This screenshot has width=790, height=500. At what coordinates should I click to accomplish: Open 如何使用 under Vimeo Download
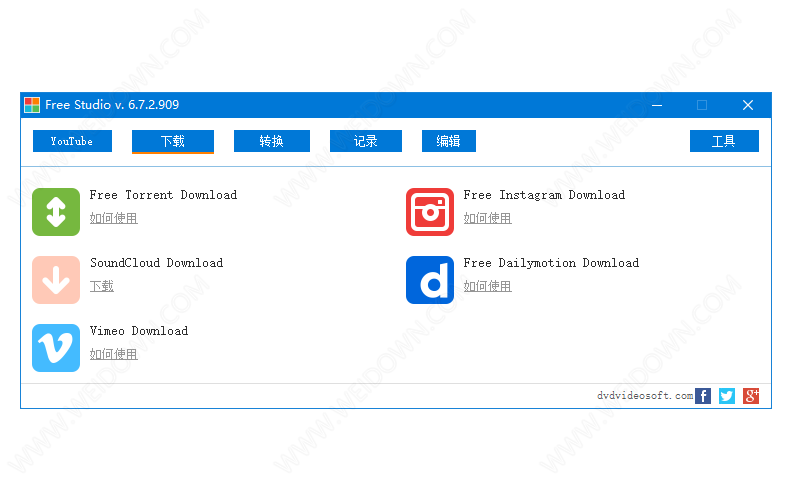114,354
